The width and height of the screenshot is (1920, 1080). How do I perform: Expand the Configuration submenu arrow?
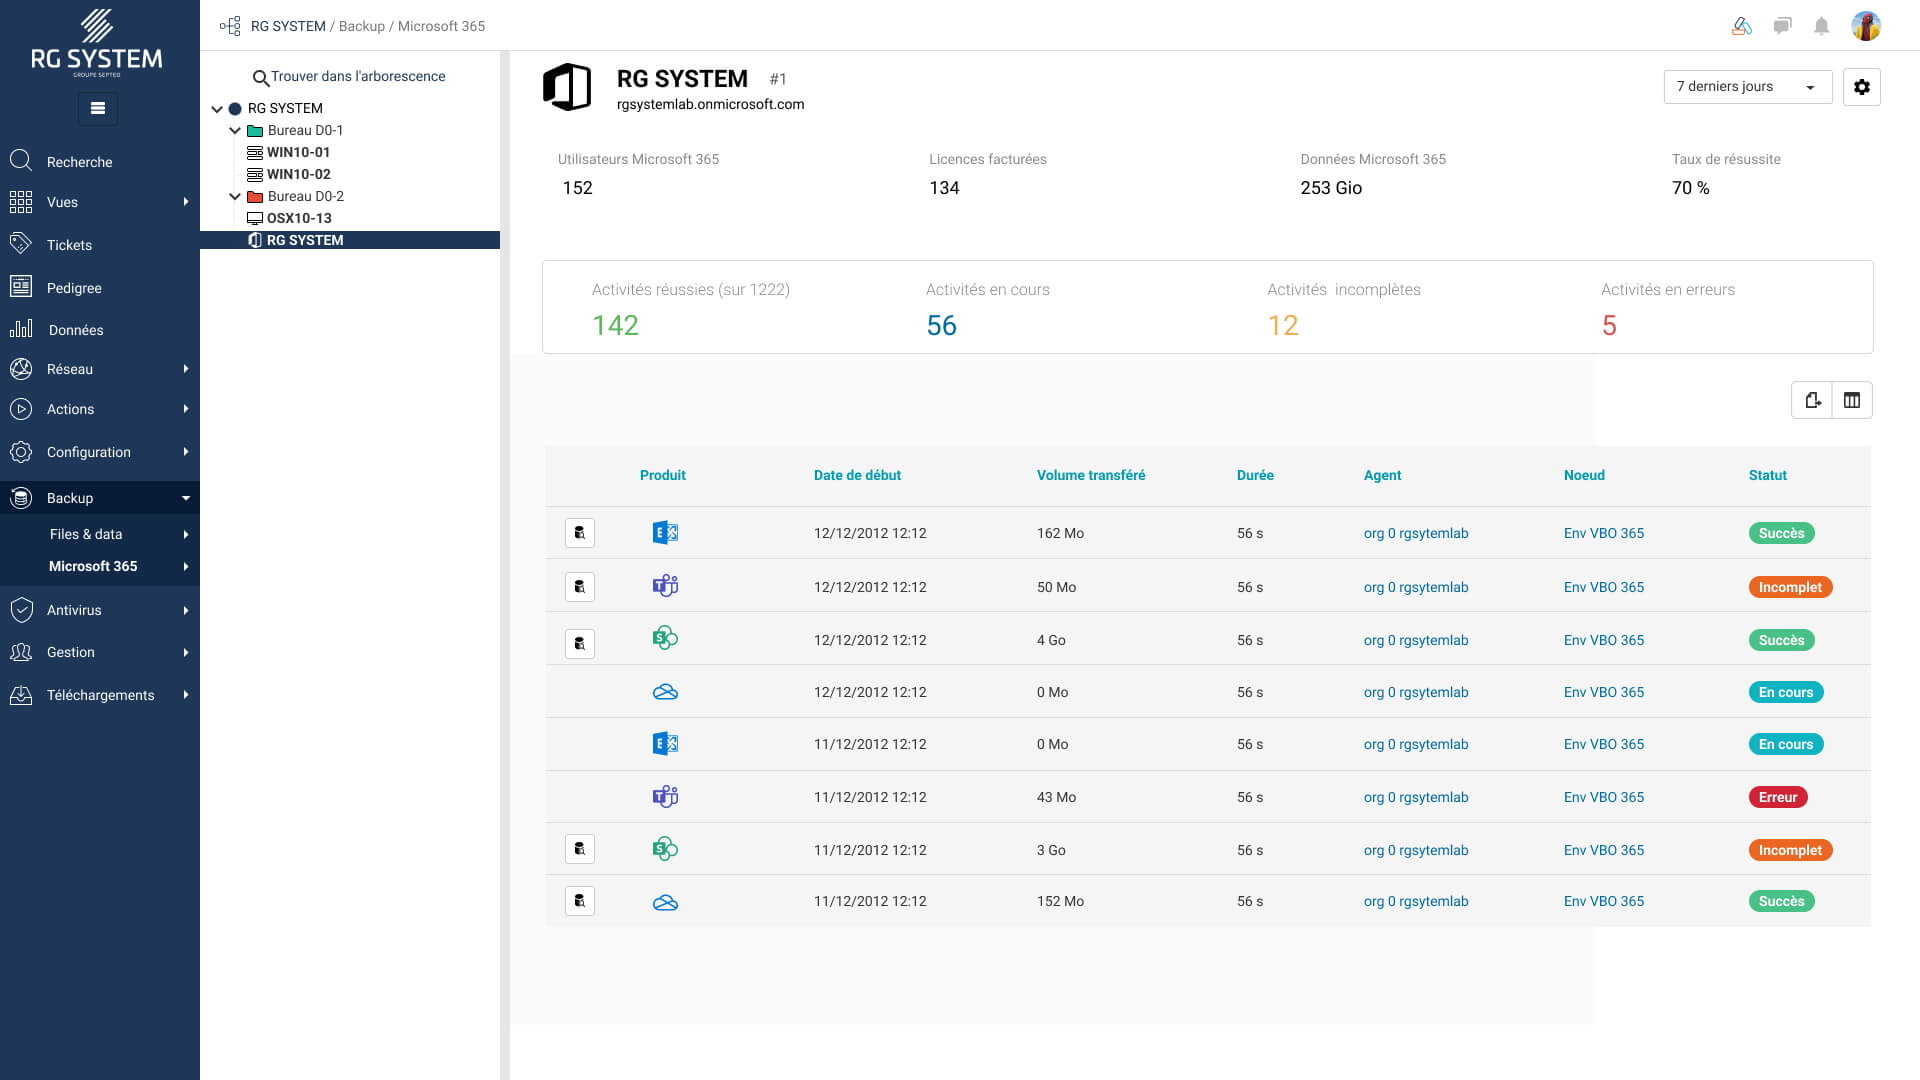click(186, 452)
